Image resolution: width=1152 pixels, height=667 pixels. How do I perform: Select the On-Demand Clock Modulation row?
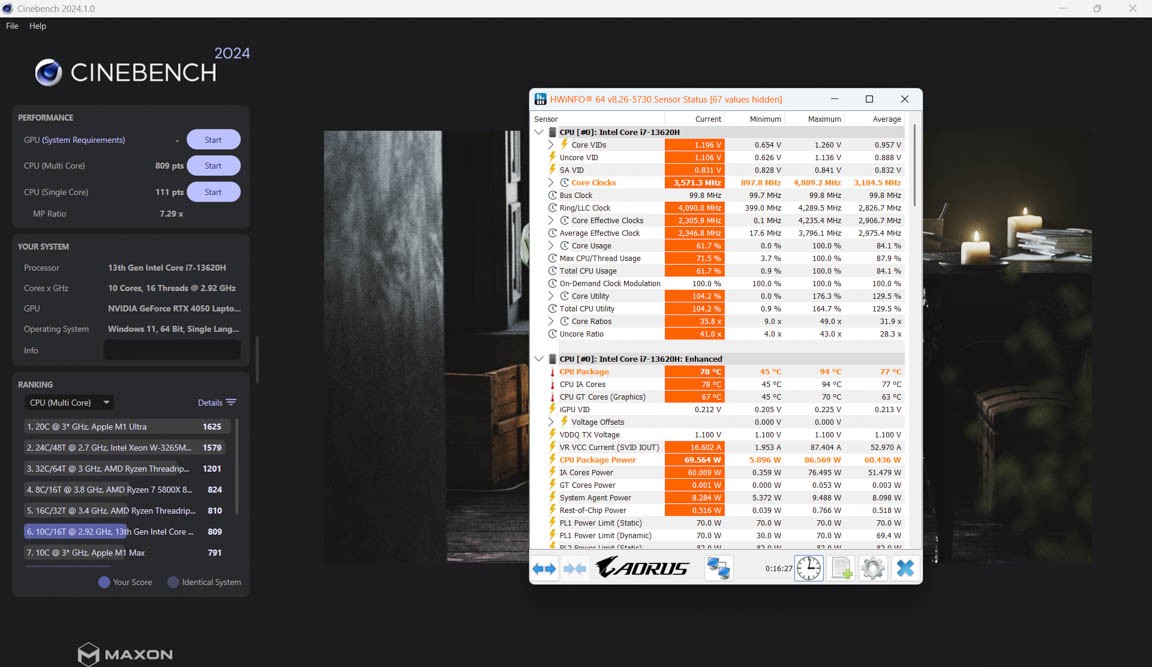[719, 284]
